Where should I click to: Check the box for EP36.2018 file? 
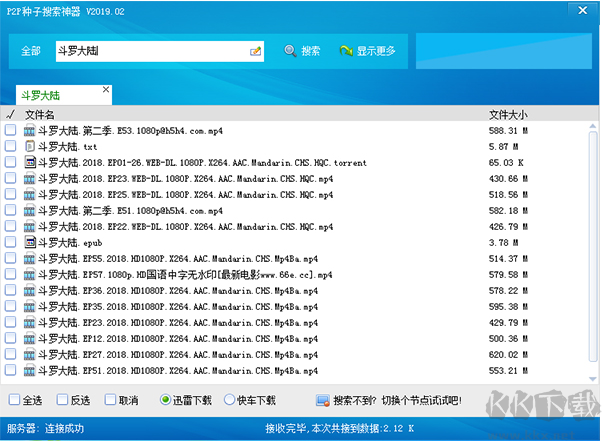click(x=10, y=290)
